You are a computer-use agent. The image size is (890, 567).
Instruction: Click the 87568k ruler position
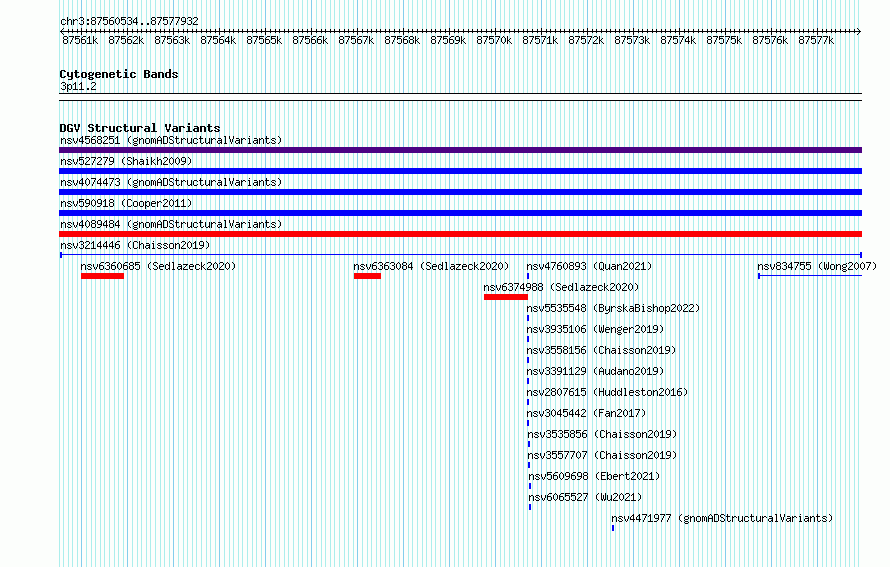click(x=402, y=40)
